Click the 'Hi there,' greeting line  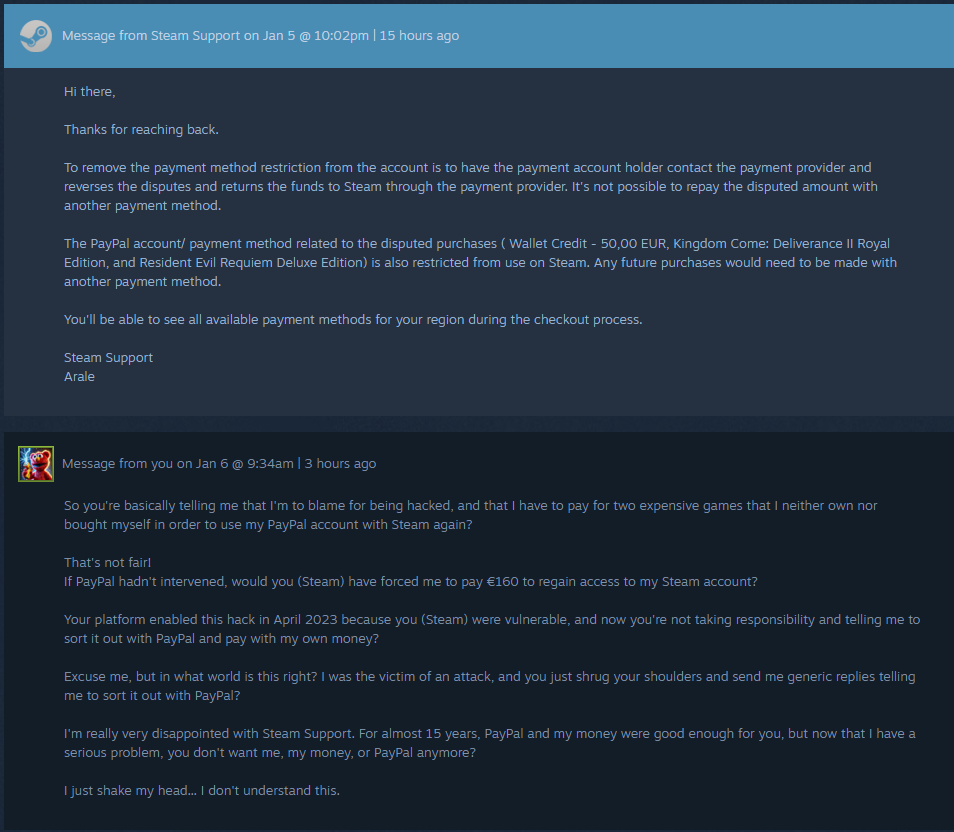(89, 92)
